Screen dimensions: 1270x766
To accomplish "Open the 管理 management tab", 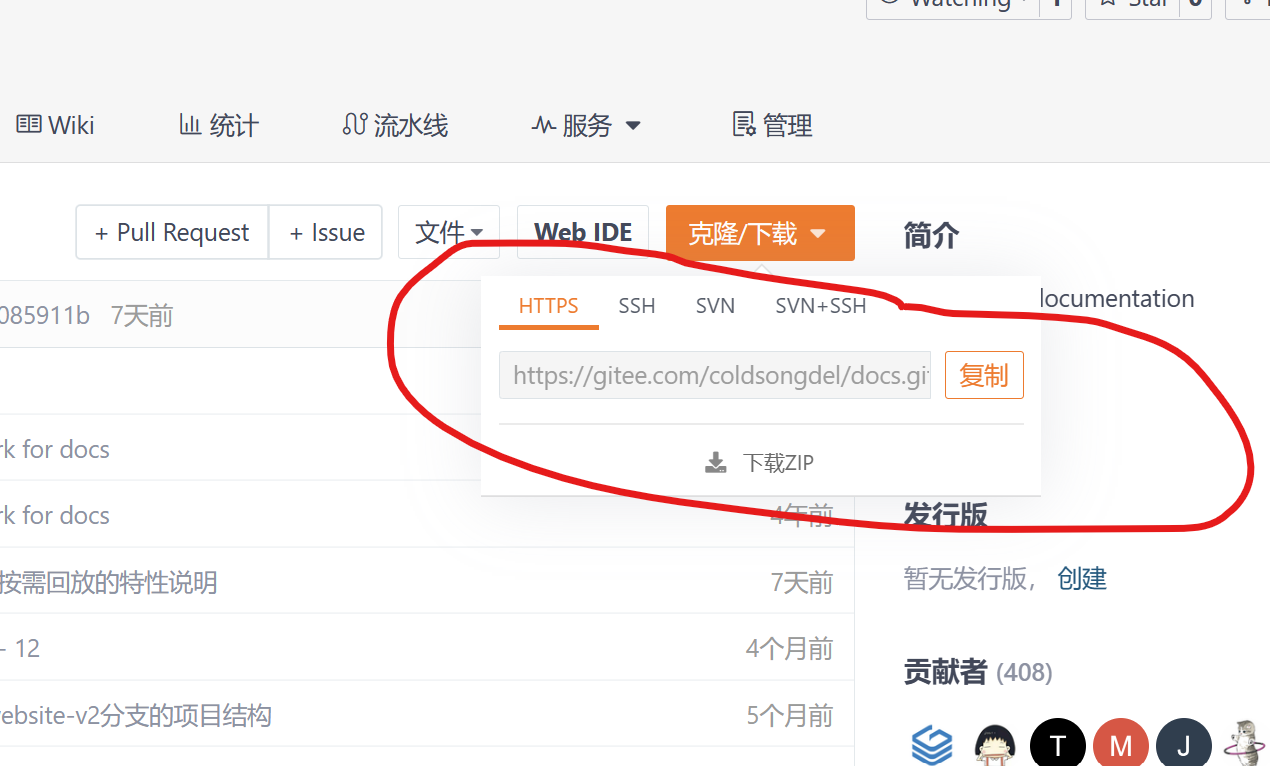I will pos(773,125).
